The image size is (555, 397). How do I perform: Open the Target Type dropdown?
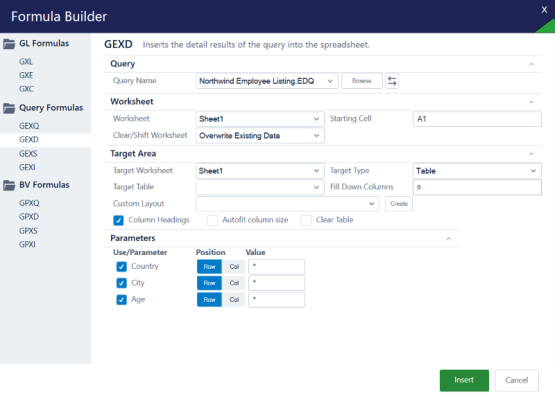point(477,171)
